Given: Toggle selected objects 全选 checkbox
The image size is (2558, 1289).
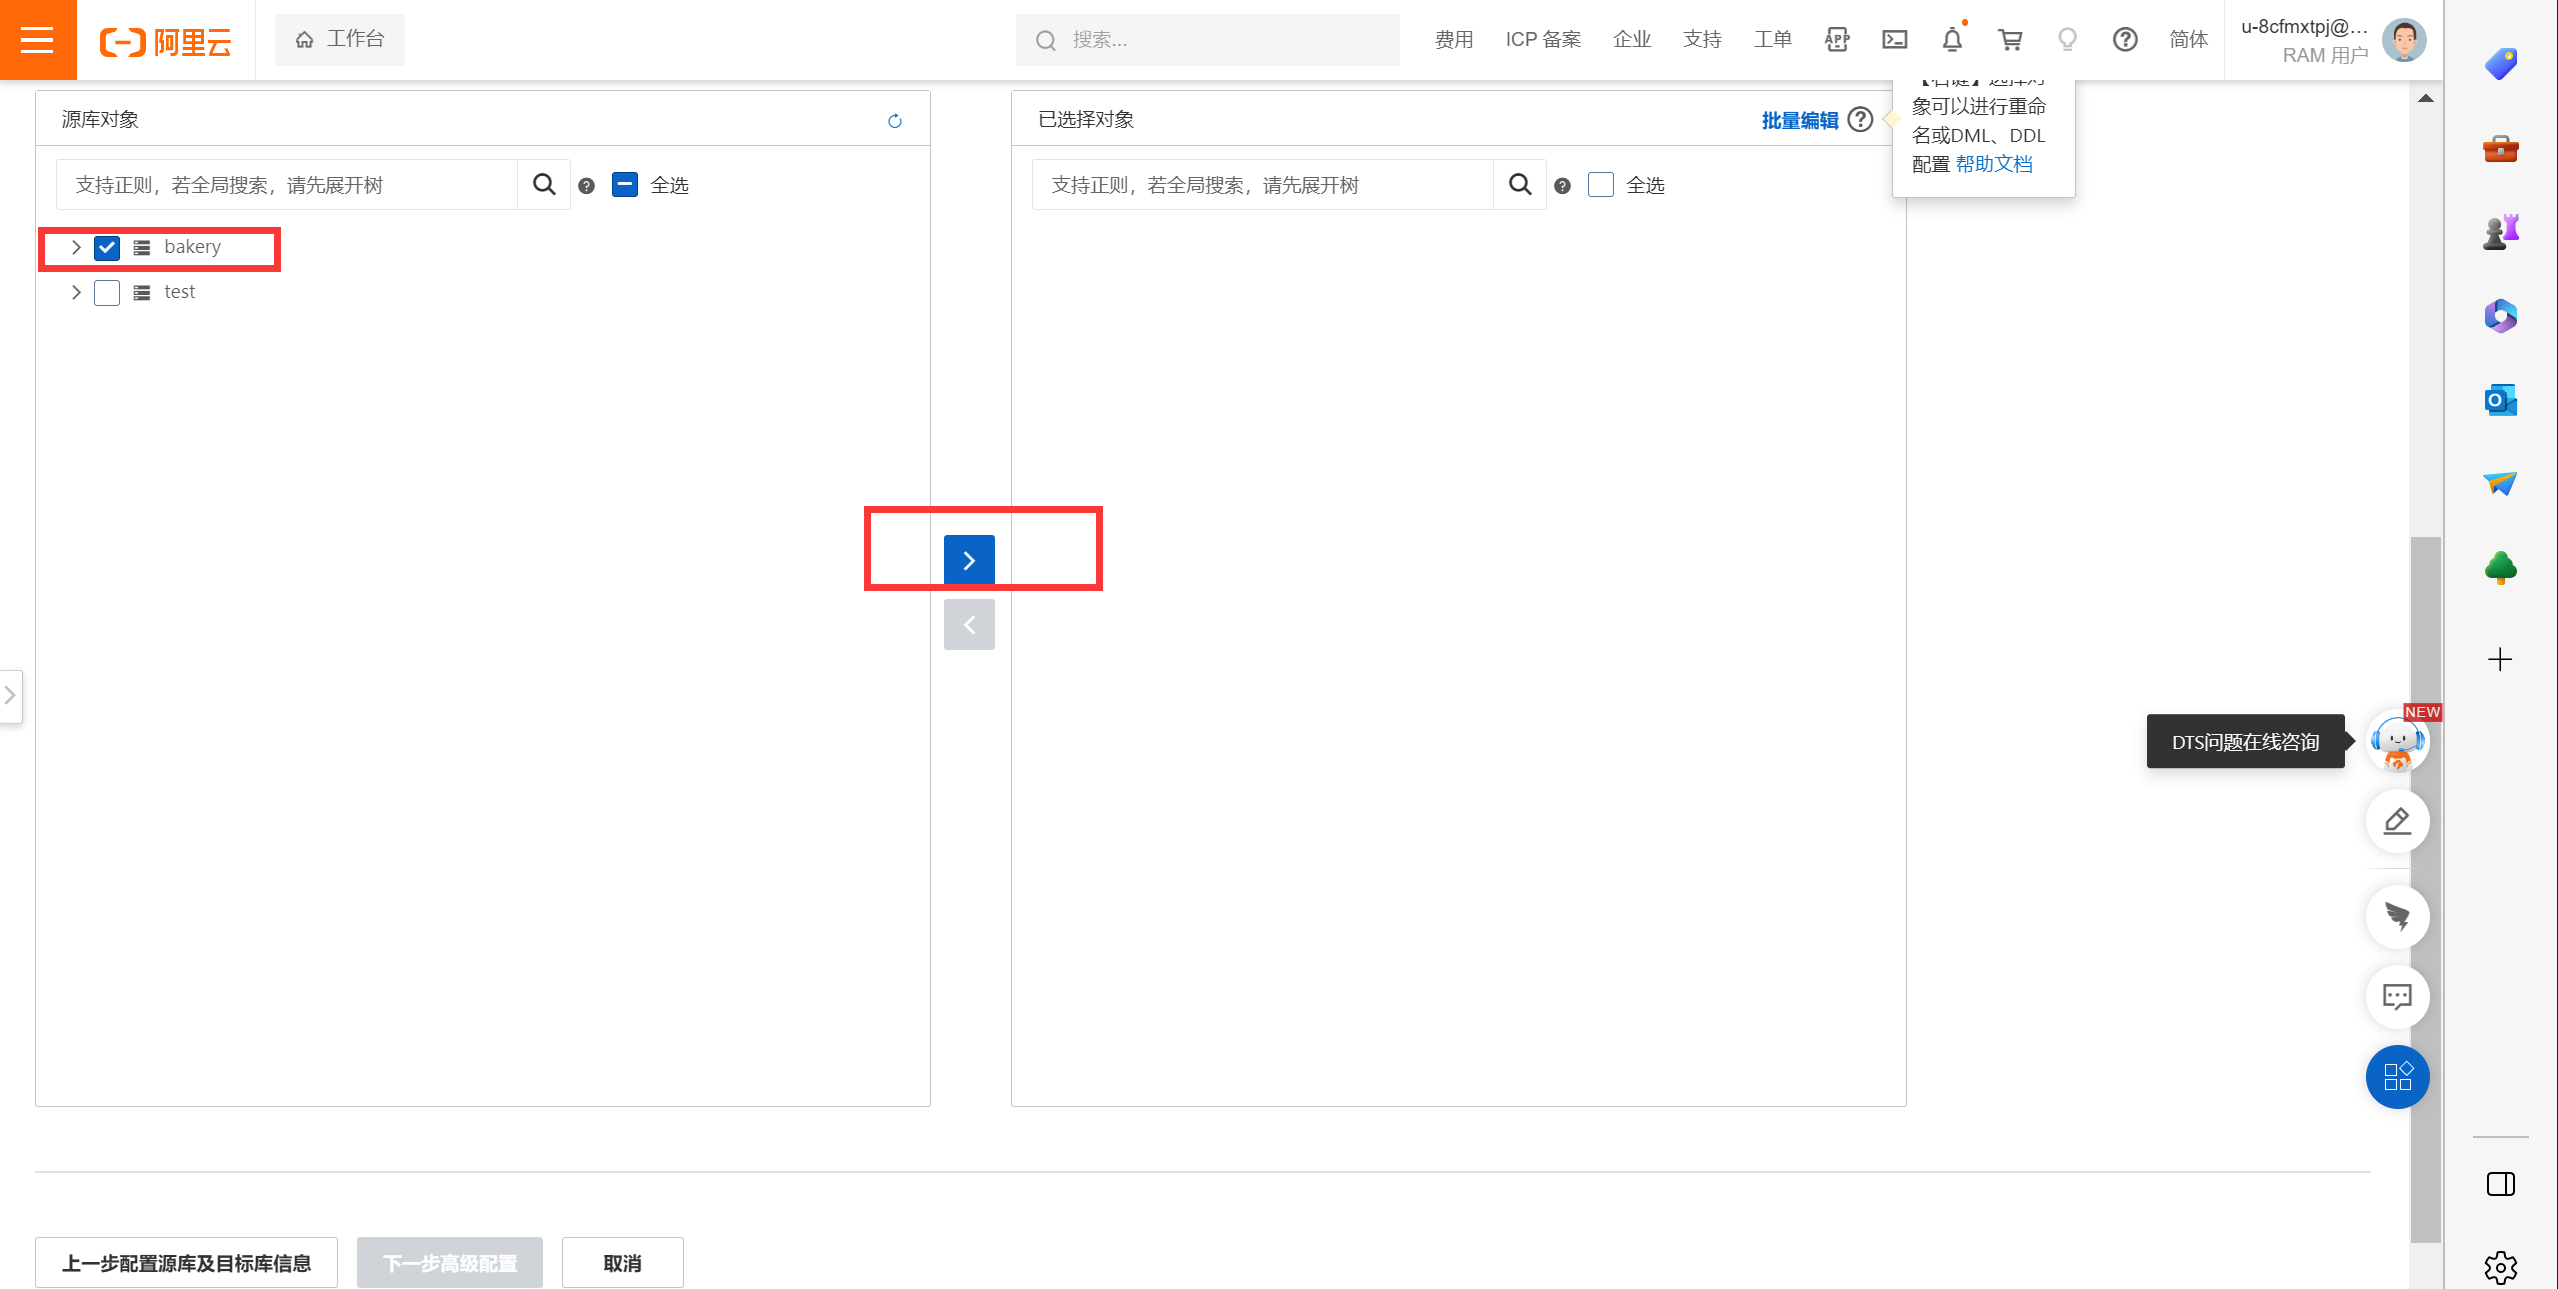Looking at the screenshot, I should click(1601, 185).
